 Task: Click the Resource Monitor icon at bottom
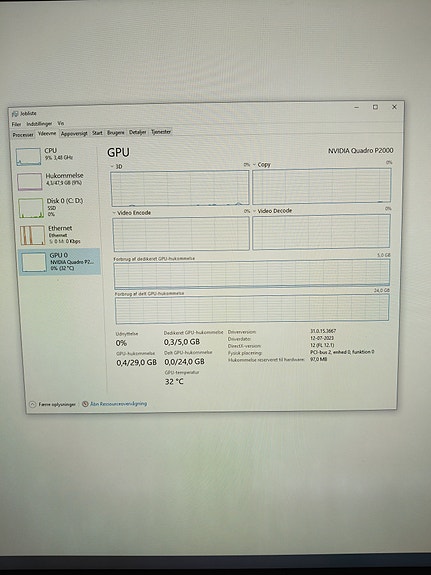(x=85, y=404)
